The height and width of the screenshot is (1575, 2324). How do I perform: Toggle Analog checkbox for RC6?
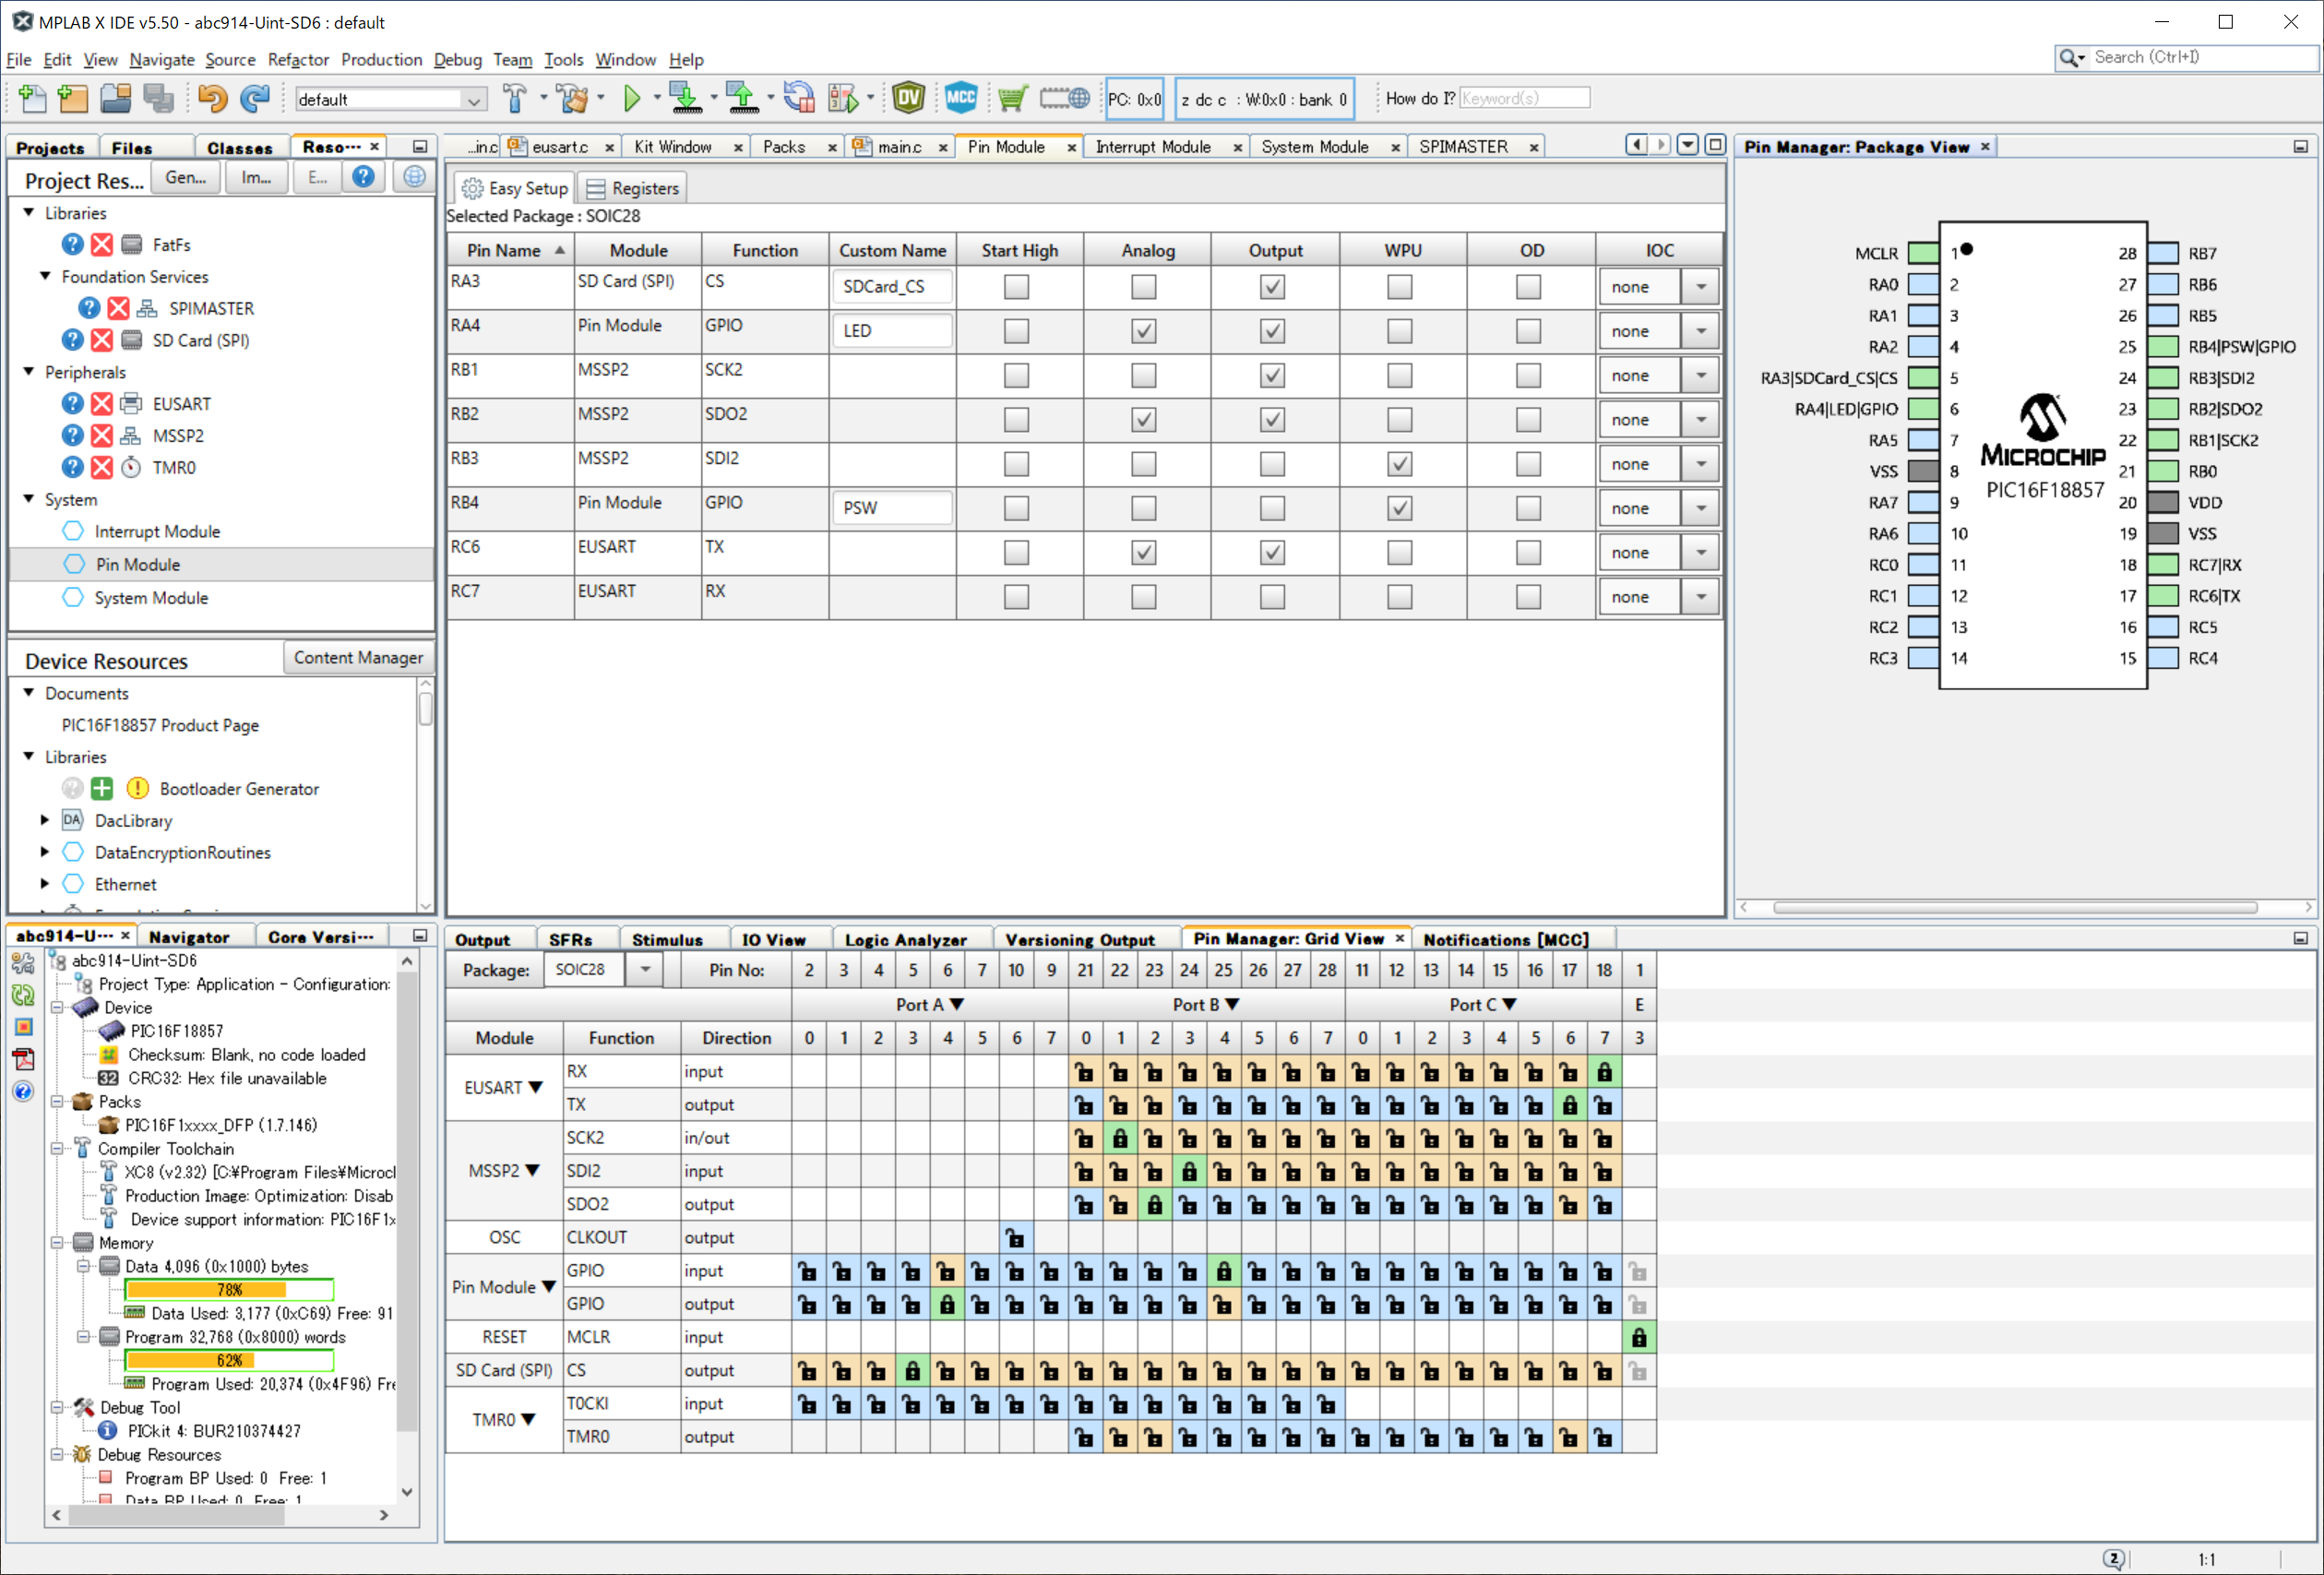tap(1144, 552)
